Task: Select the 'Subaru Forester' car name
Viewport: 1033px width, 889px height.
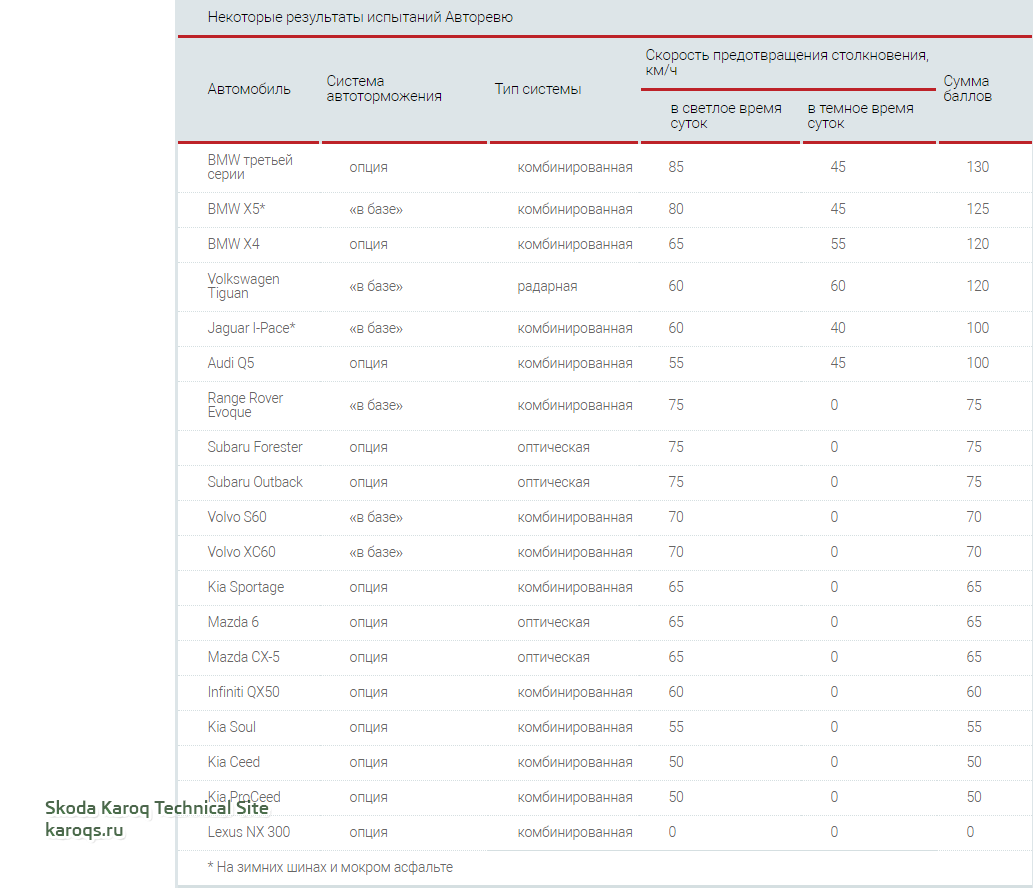Action: click(x=255, y=447)
